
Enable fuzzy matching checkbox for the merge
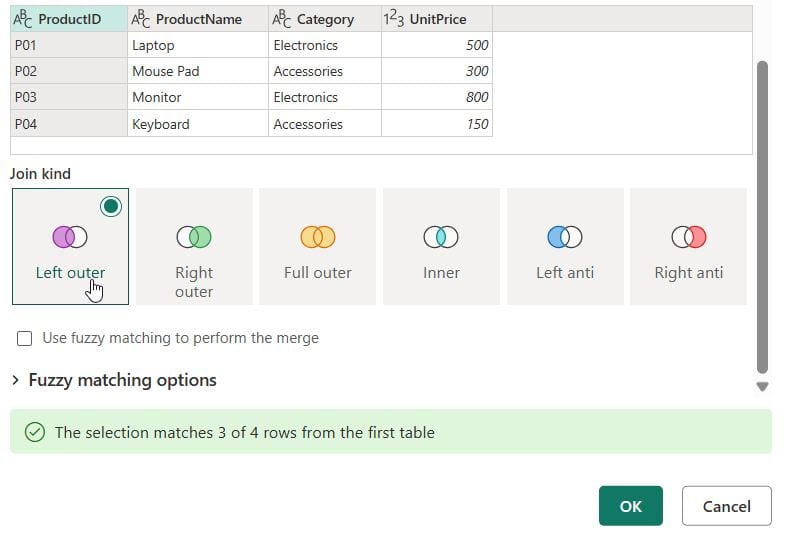(x=24, y=339)
